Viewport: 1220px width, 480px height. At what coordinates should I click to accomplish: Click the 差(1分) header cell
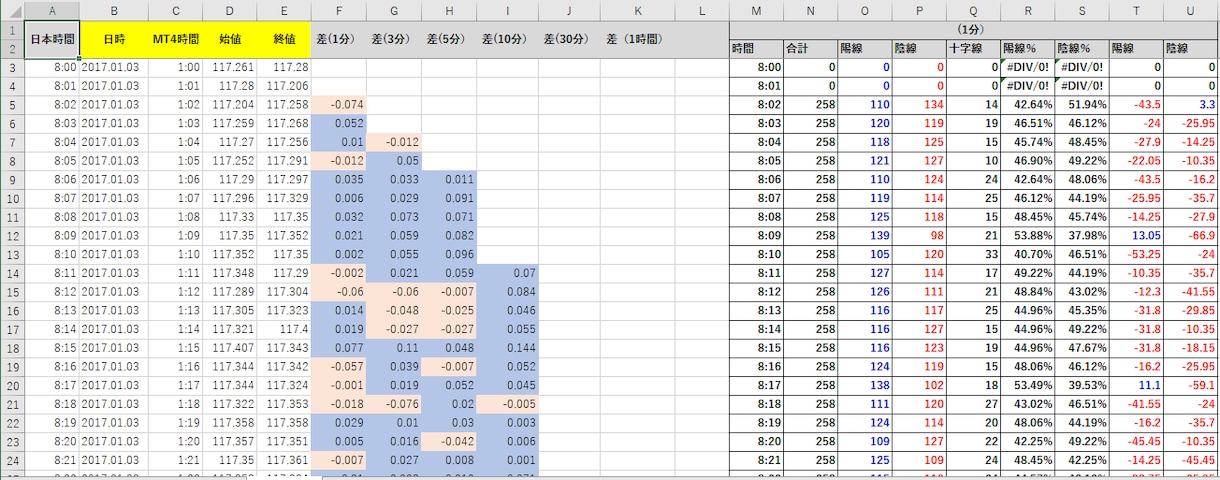pos(339,39)
